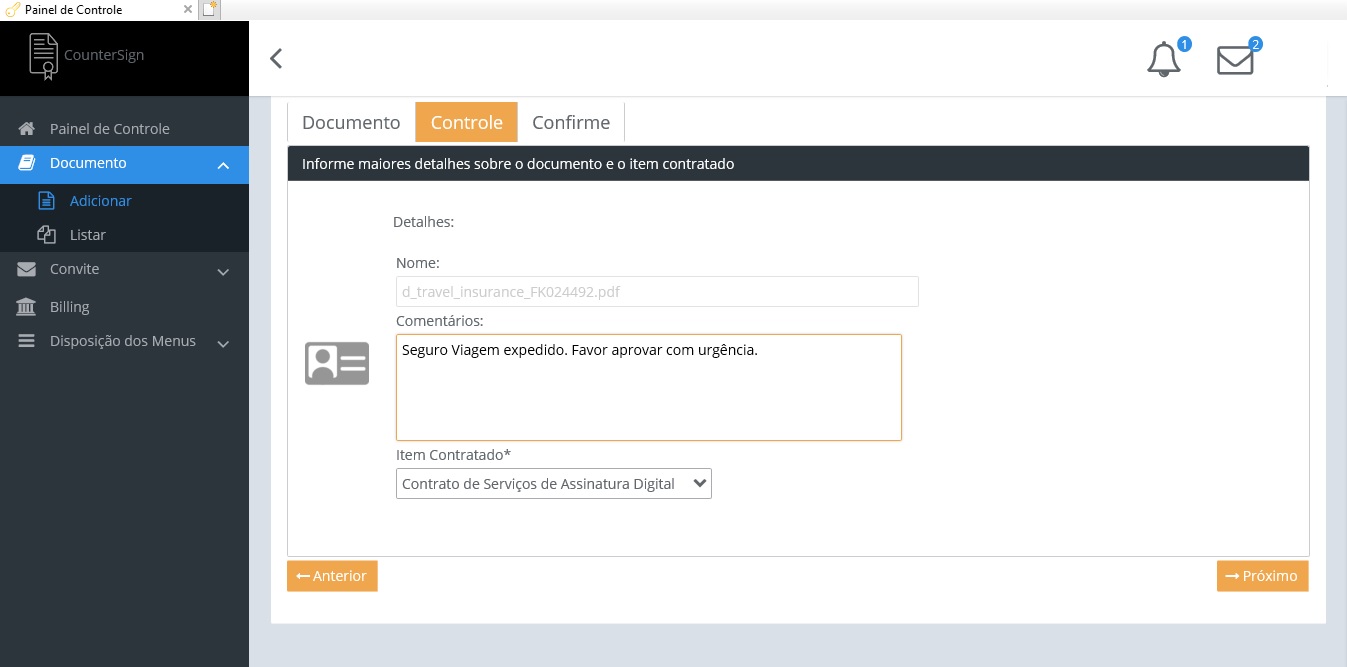Click the notification bell icon
The height and width of the screenshot is (667, 1347).
(x=1163, y=60)
